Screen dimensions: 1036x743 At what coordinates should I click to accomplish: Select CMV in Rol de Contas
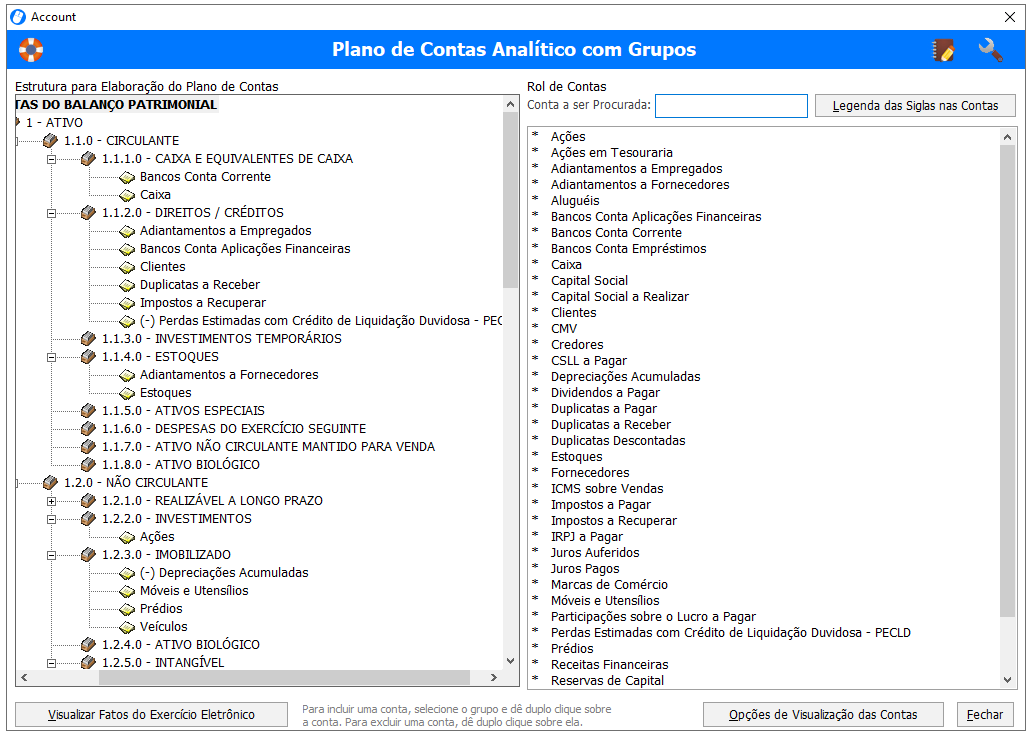[x=564, y=329]
